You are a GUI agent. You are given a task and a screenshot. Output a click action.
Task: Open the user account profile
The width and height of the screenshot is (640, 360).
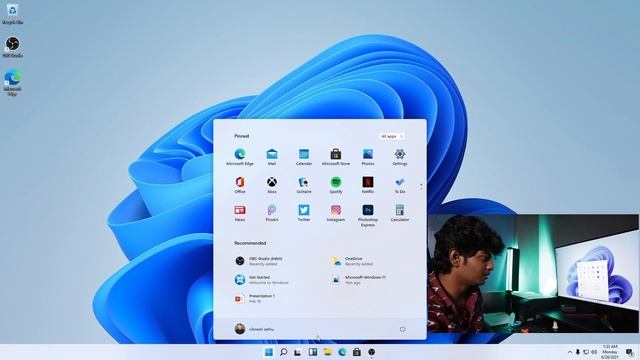point(255,329)
